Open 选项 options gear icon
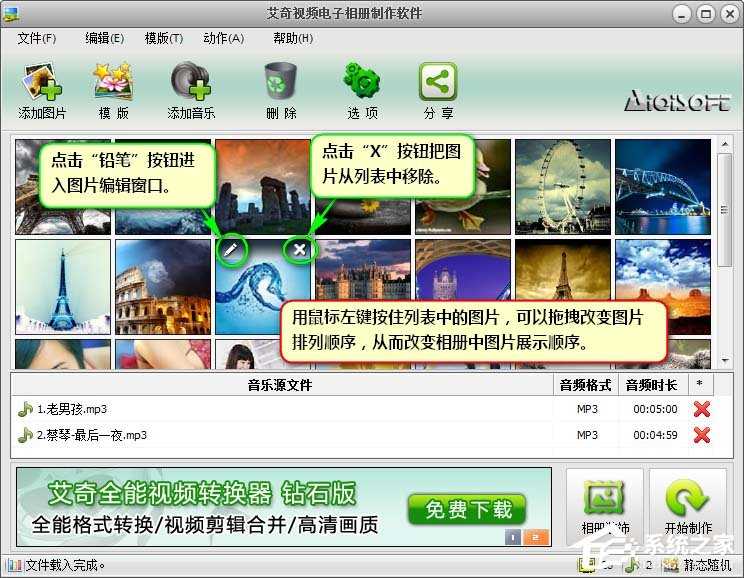This screenshot has width=744, height=578. pyautogui.click(x=362, y=82)
